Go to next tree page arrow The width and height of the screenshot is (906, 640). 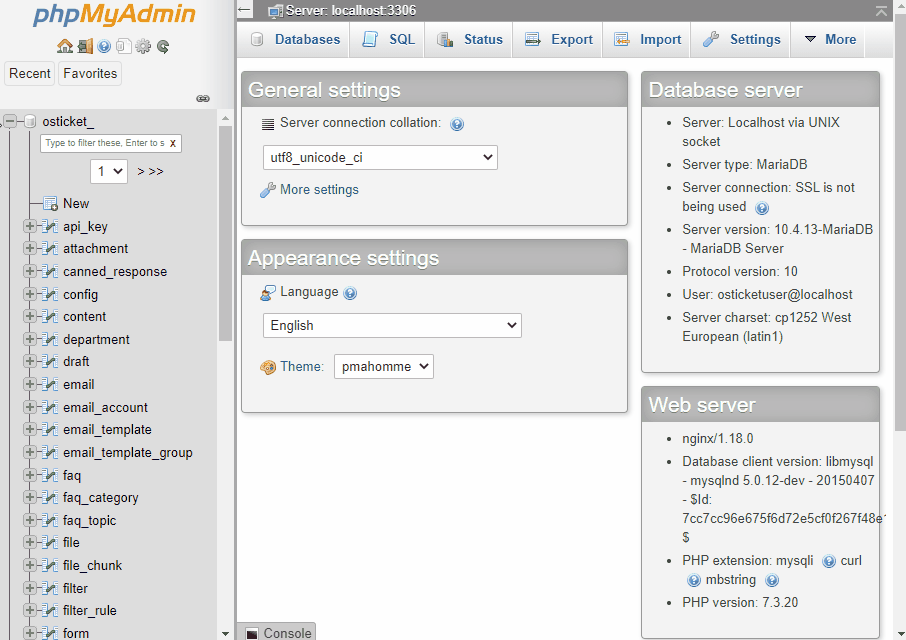click(x=140, y=172)
